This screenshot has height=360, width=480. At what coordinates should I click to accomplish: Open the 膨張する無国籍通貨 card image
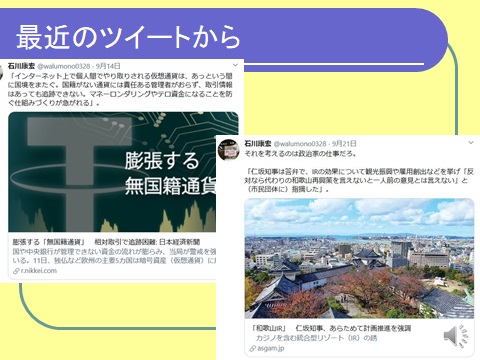click(112, 172)
